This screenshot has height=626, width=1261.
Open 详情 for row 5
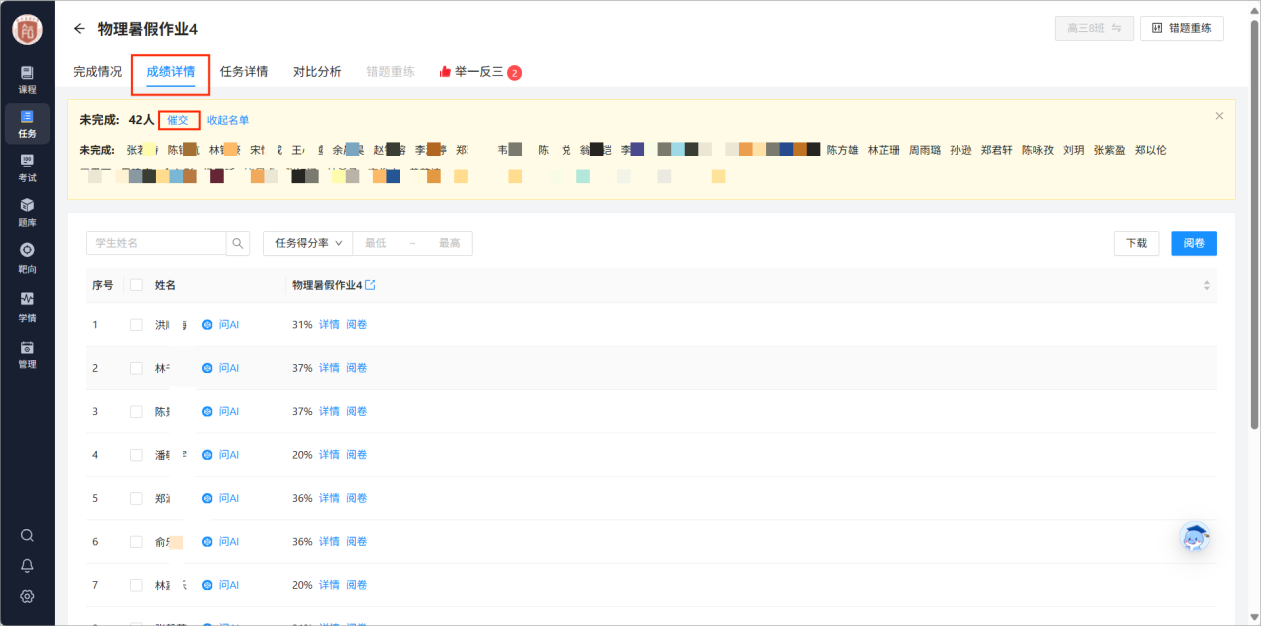(329, 498)
